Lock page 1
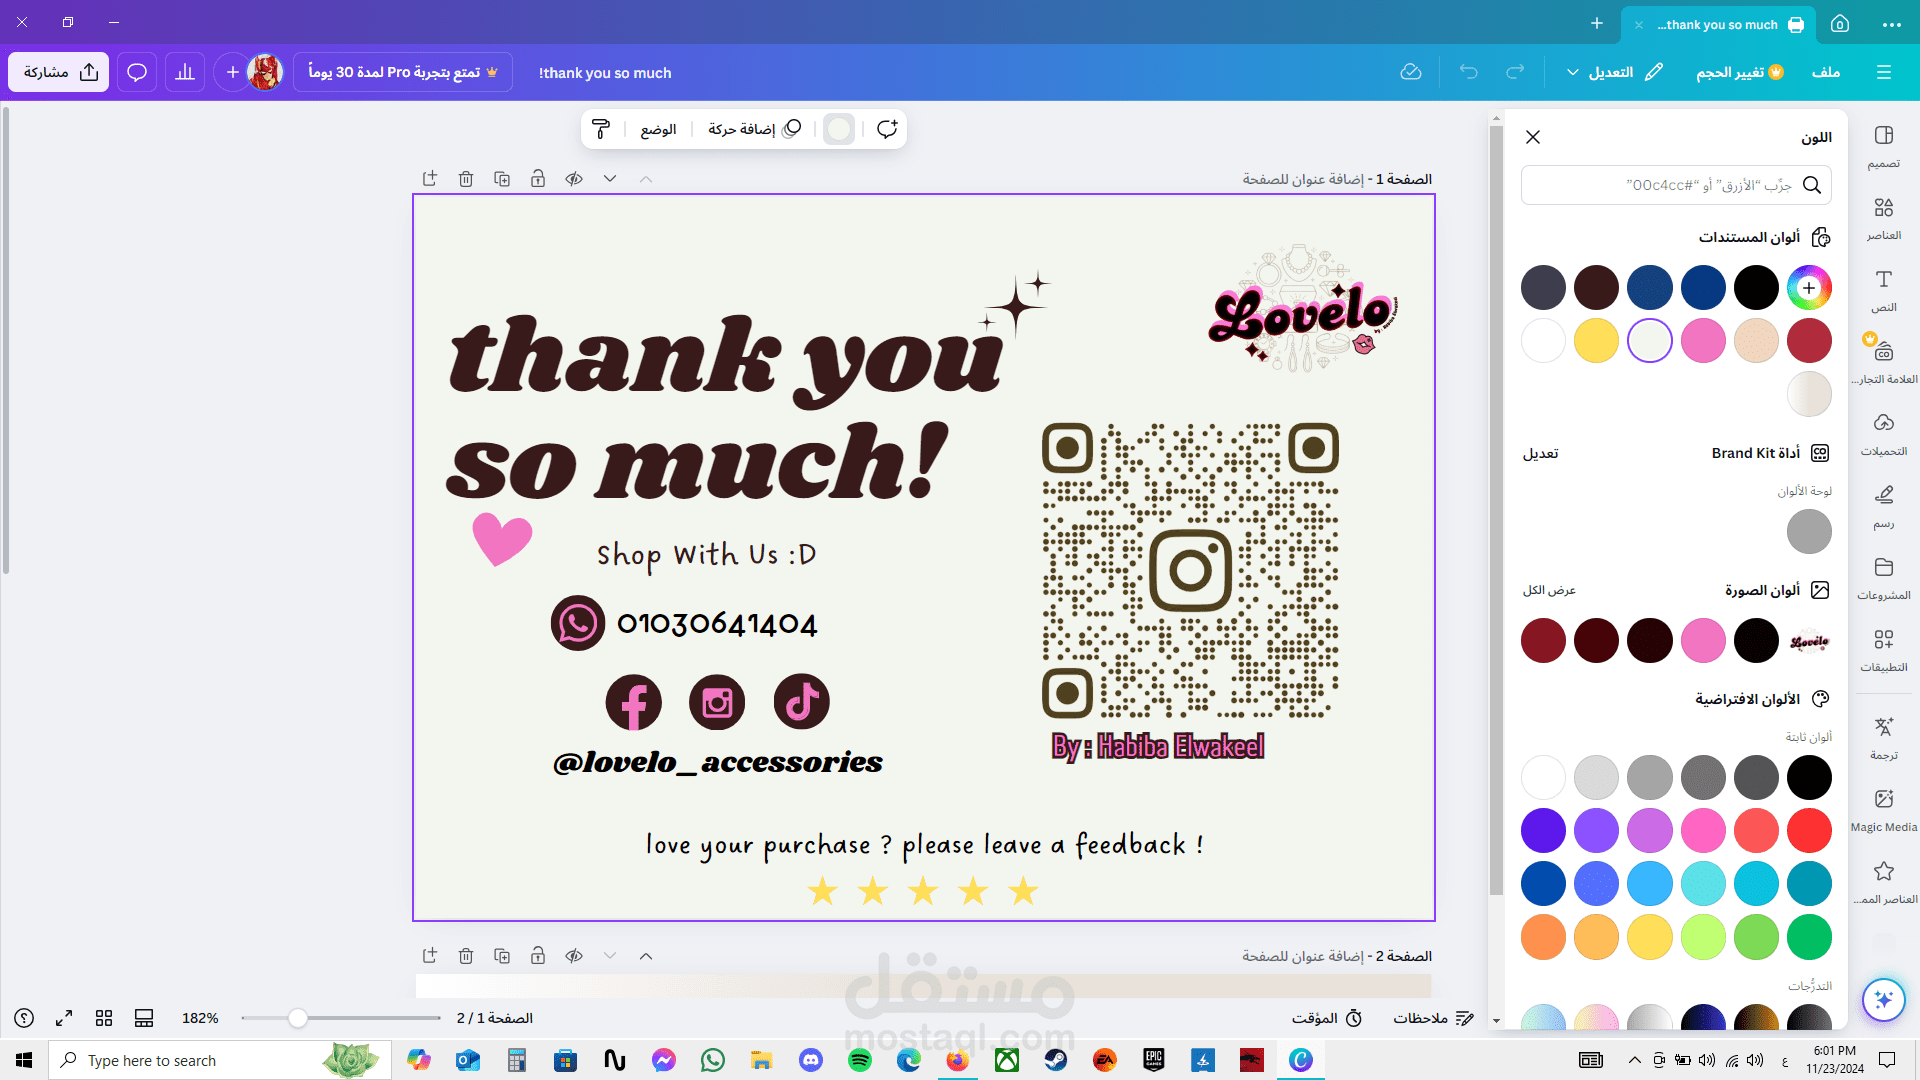 pos(538,179)
